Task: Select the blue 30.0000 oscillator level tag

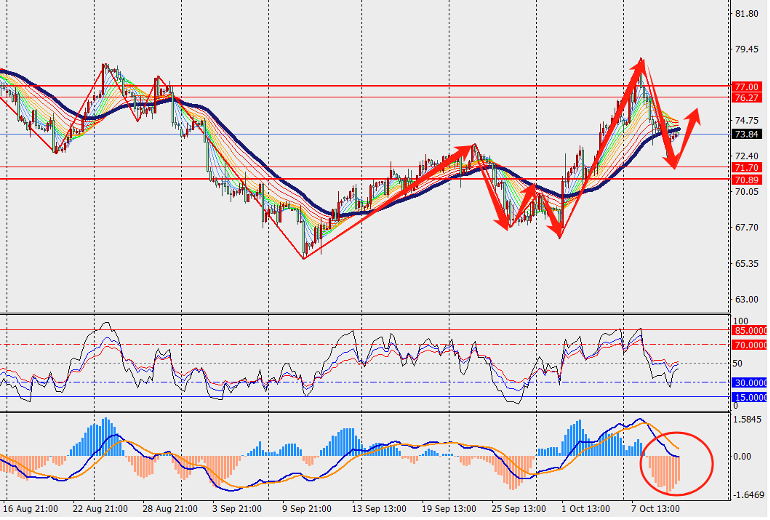Action: coord(750,383)
